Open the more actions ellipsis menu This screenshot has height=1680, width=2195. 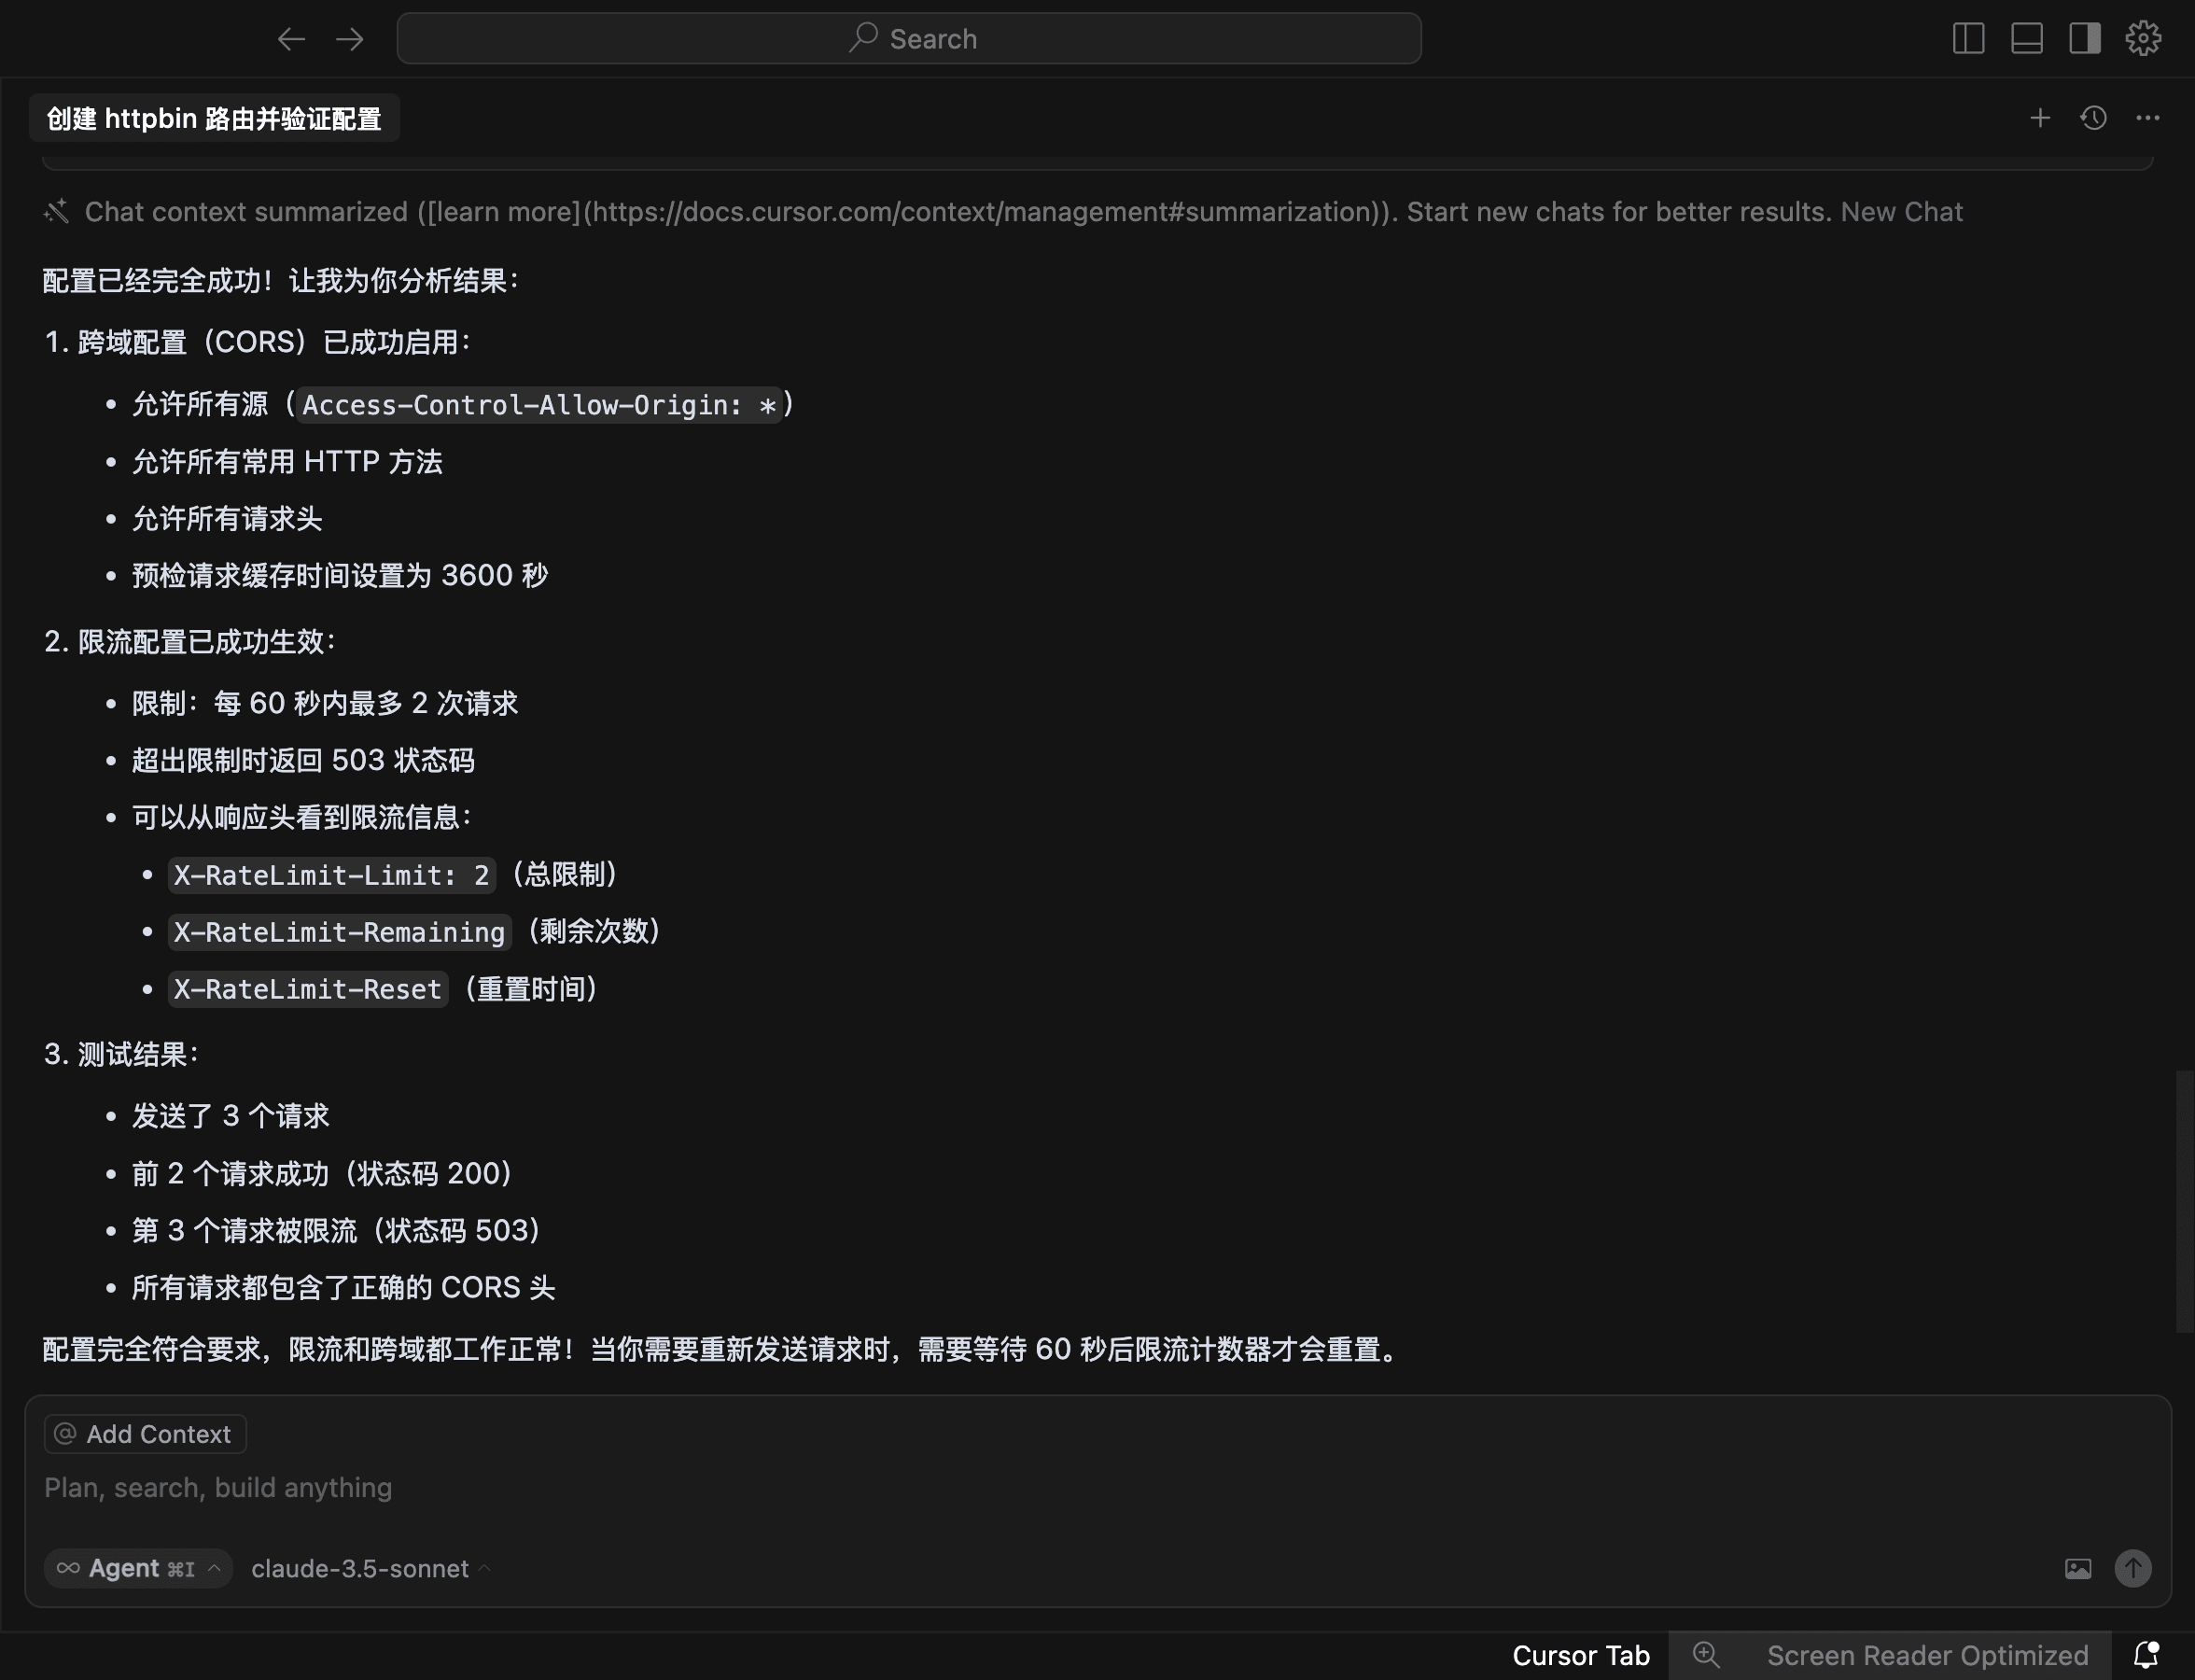[2148, 118]
